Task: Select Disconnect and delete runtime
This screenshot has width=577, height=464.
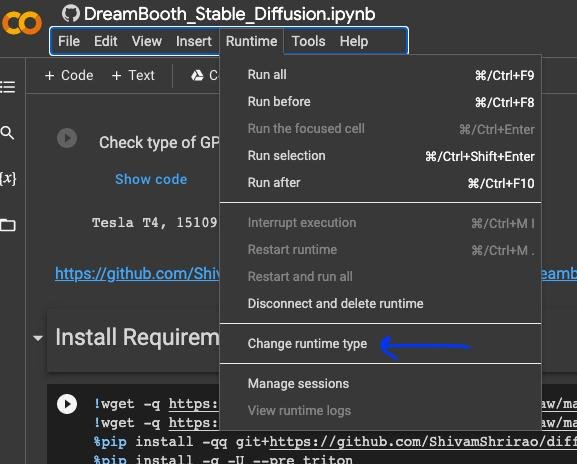Action: click(x=380, y=304)
